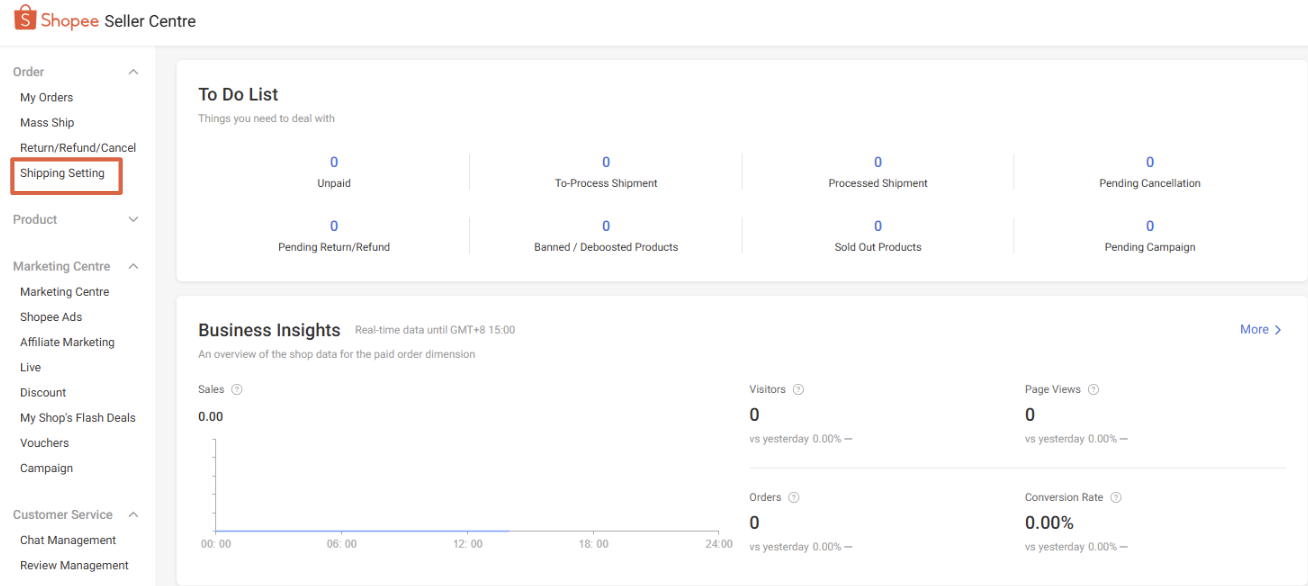Open the Discount page
The width and height of the screenshot is (1308, 586).
(x=43, y=392)
